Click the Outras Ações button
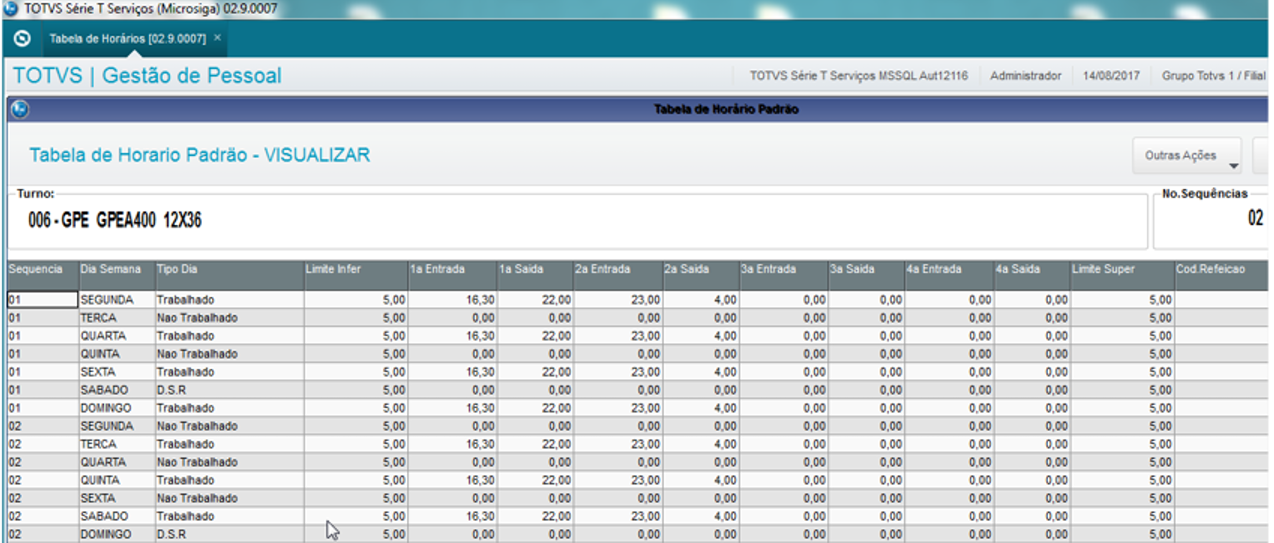 [x=1187, y=156]
